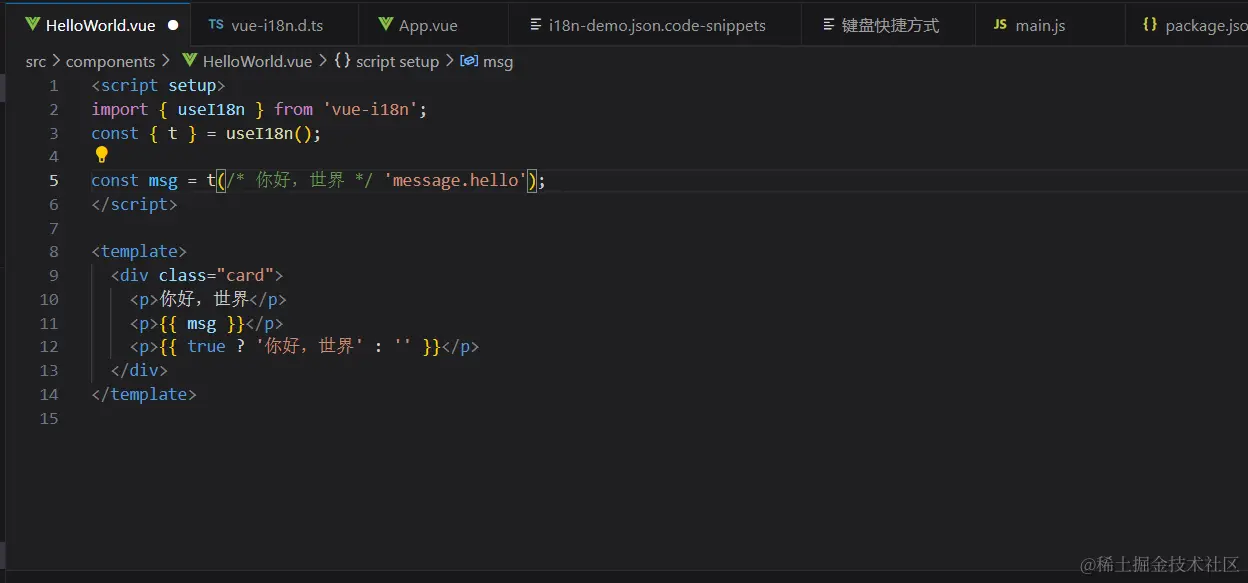Click the opening template tag

(139, 252)
